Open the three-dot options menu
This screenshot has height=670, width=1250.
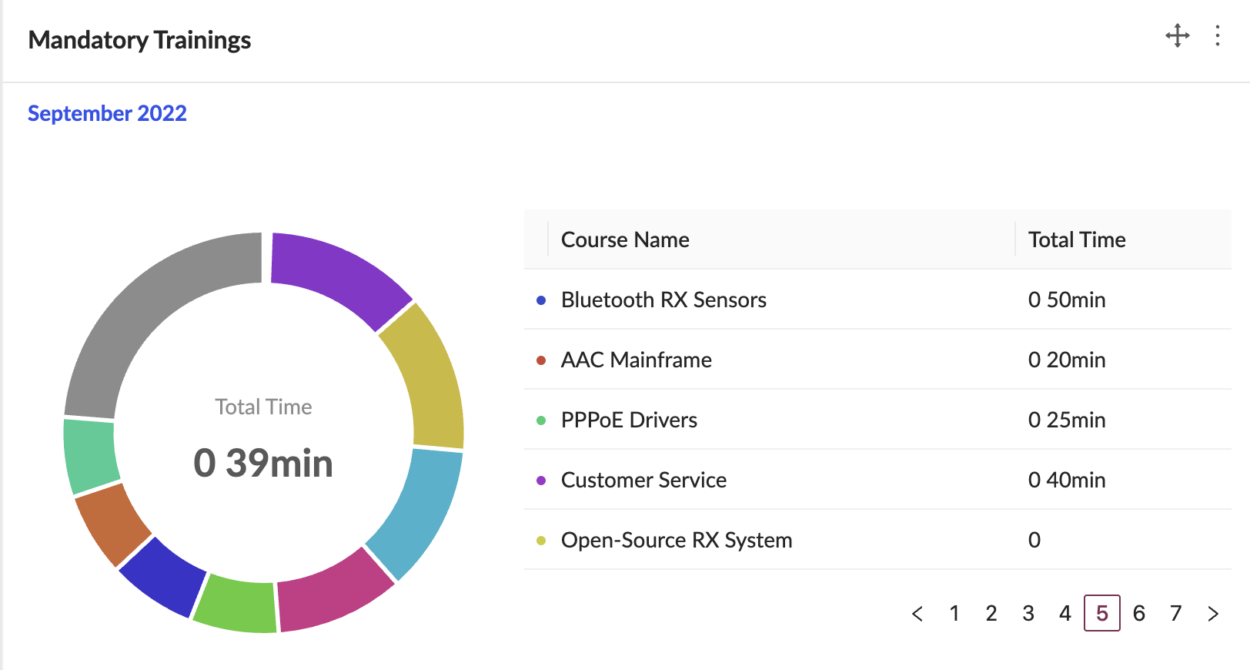[x=1217, y=37]
